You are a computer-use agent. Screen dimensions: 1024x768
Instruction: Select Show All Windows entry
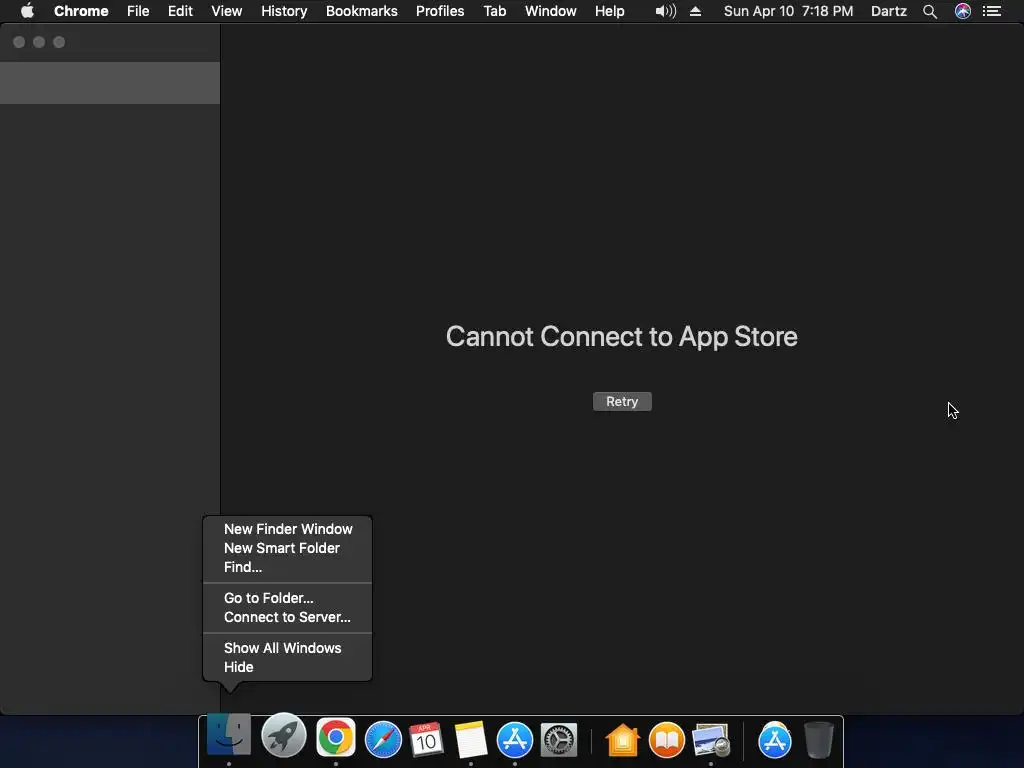[287, 648]
